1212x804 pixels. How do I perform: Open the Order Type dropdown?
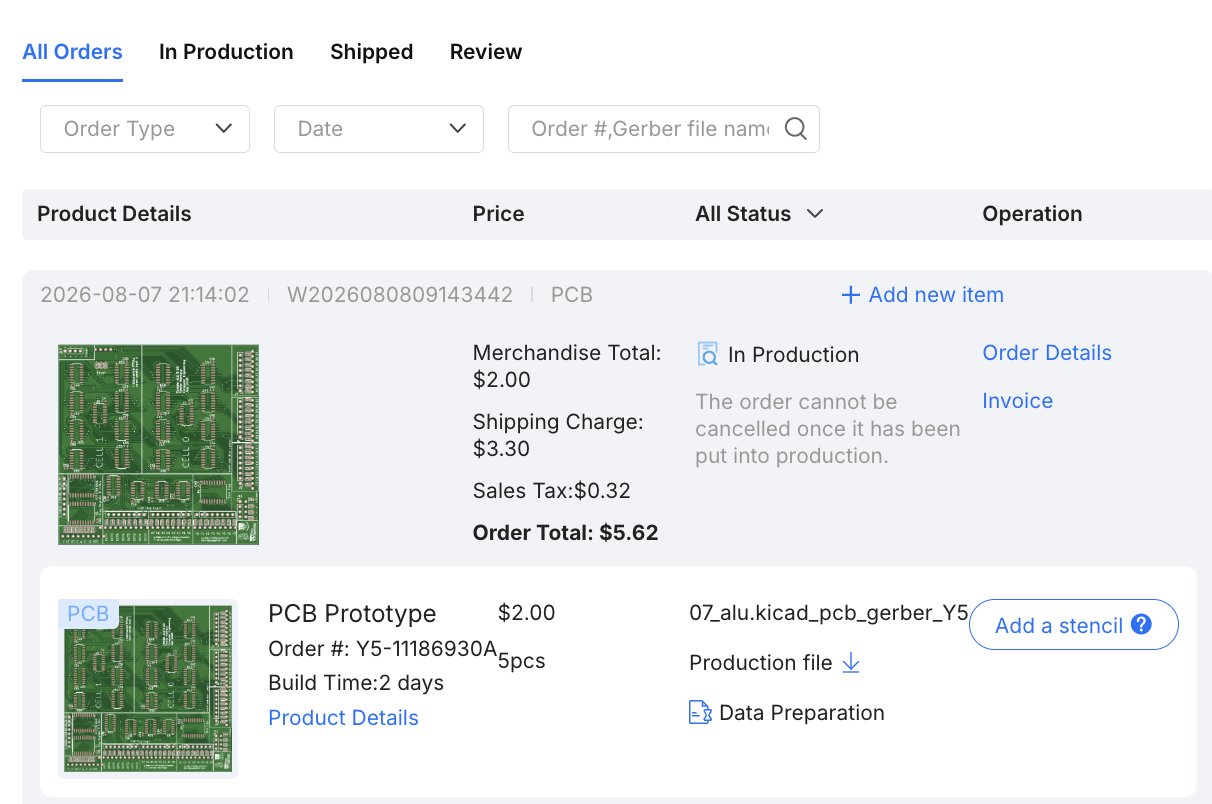[145, 129]
